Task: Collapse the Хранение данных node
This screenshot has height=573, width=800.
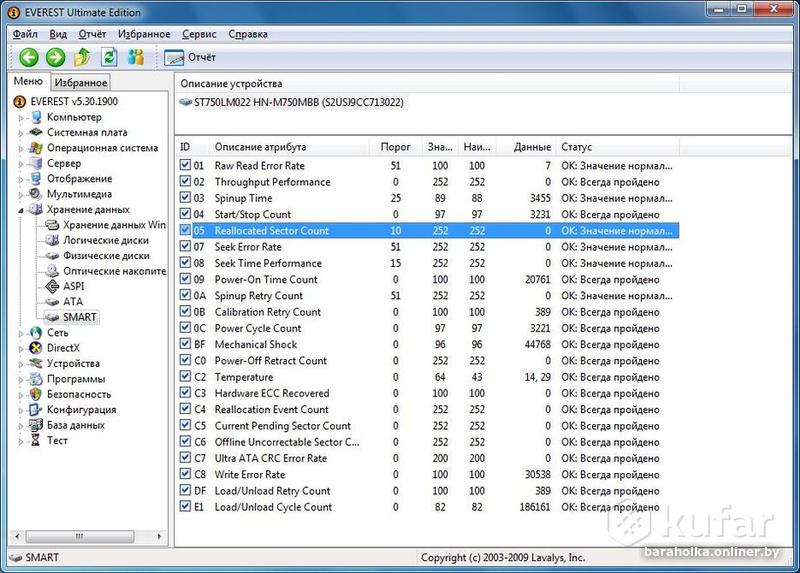Action: 21,210
